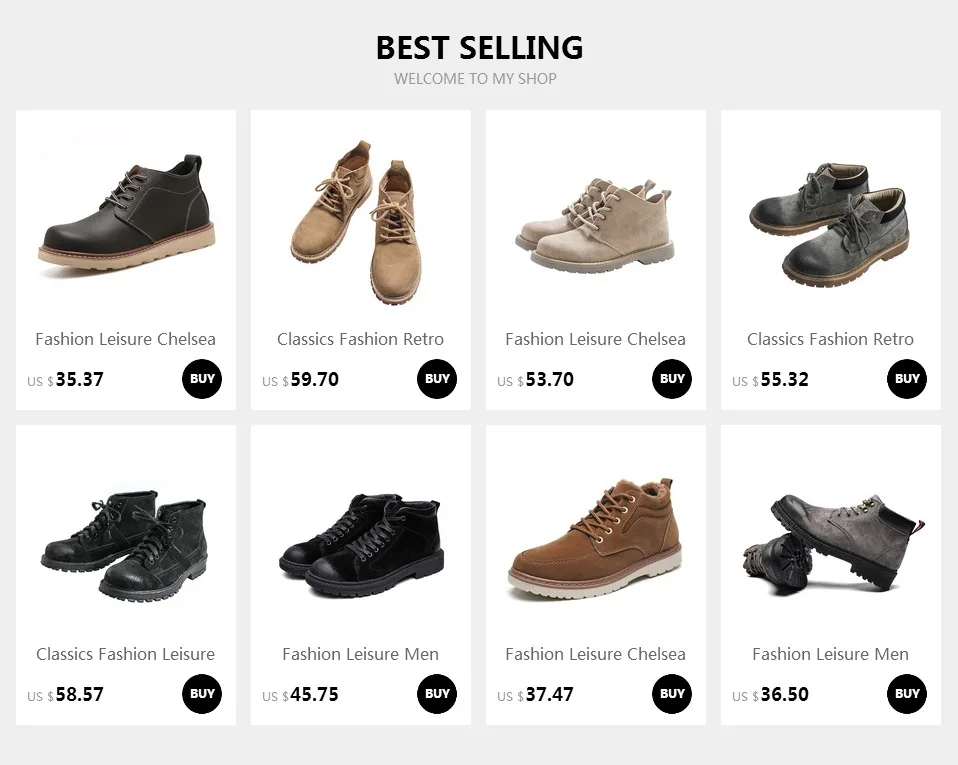Open the black suede boots image, bottom row
The width and height of the screenshot is (958, 765).
coord(362,546)
